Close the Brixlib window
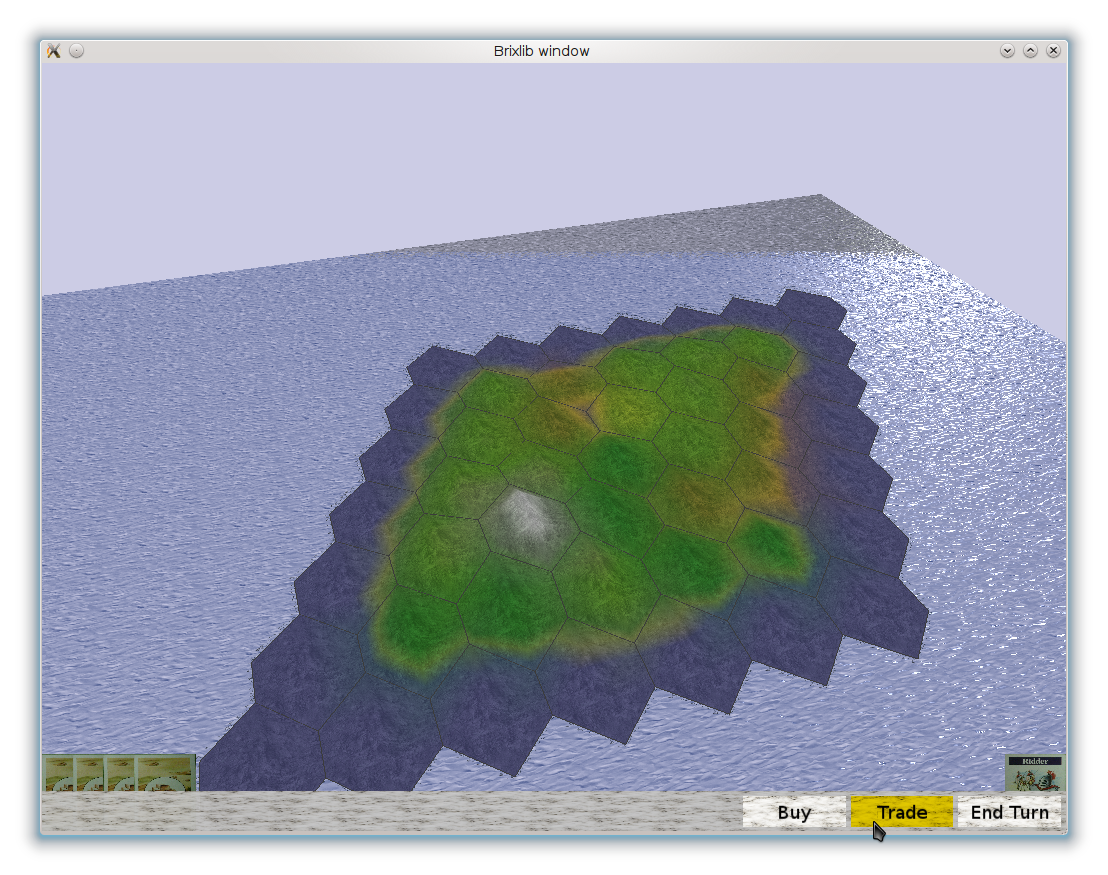This screenshot has height=875, width=1108. pyautogui.click(x=1052, y=51)
